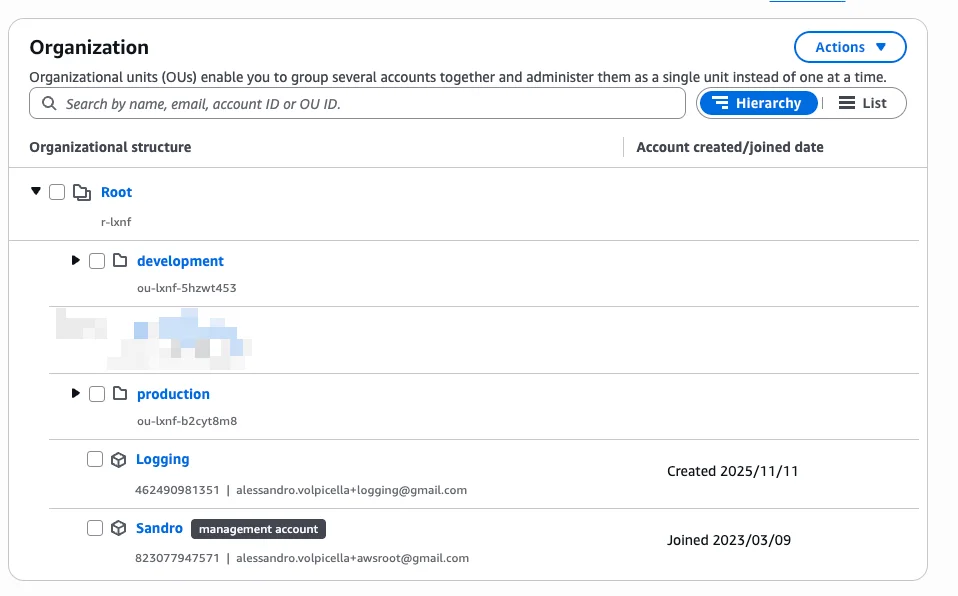958x596 pixels.
Task: Switch to List view
Action: [863, 103]
